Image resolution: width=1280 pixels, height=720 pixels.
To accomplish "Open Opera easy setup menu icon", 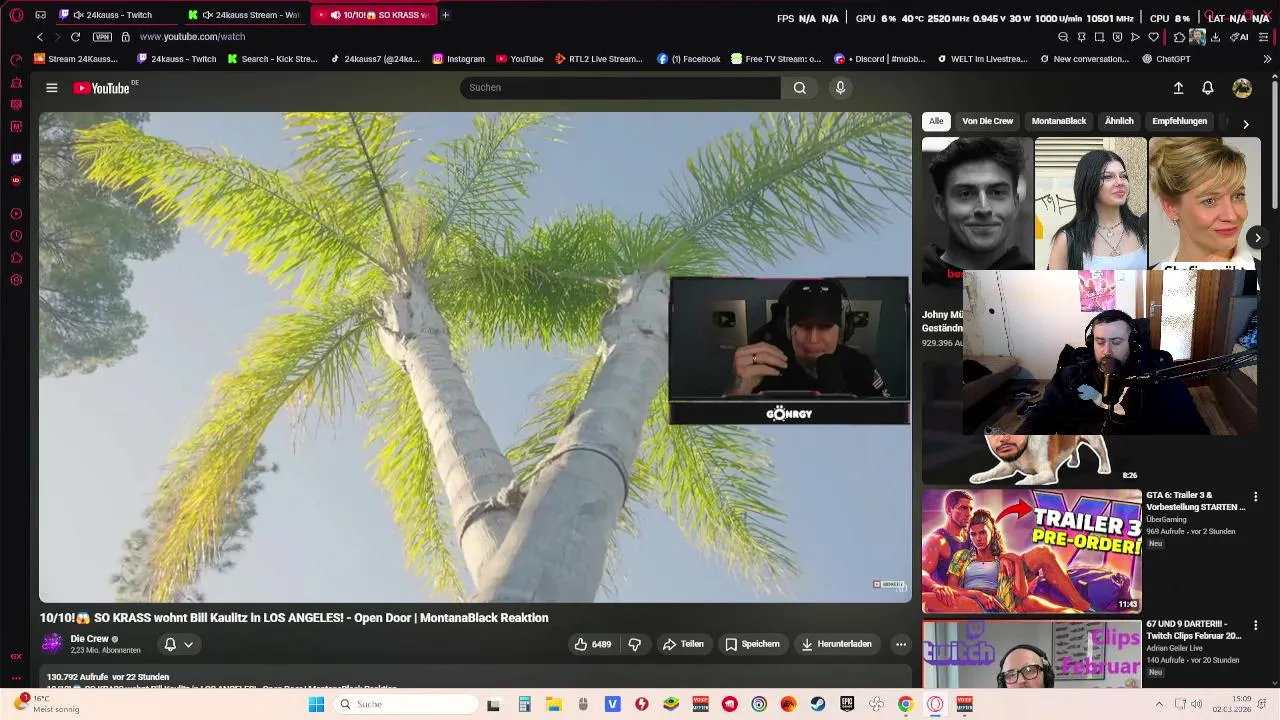I will 1264,37.
